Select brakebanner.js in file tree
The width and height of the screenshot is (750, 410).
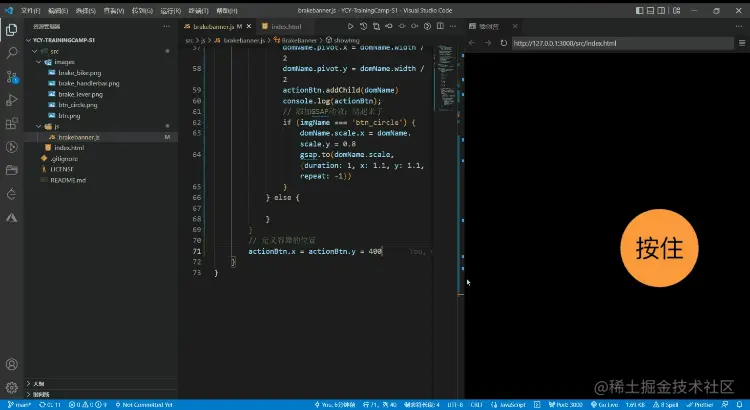[x=101, y=137]
